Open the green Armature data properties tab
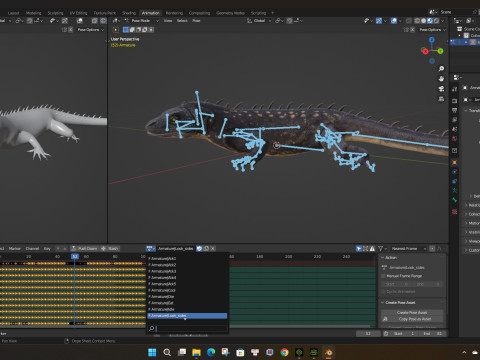 [x=455, y=190]
